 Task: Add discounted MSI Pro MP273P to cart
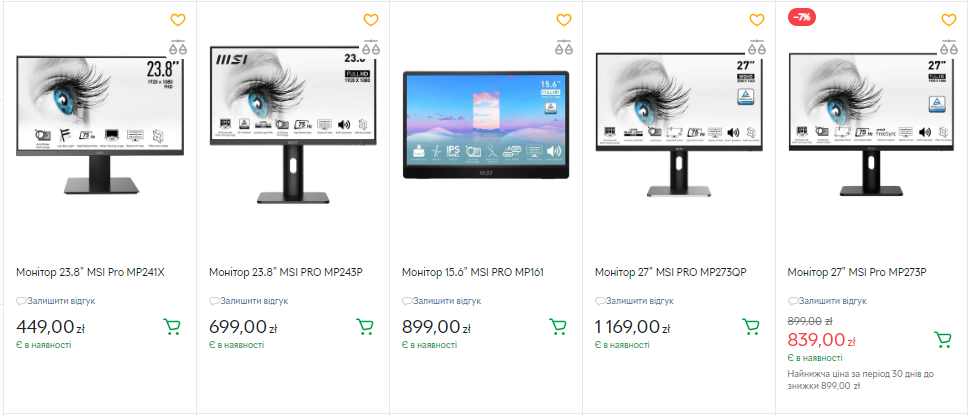pyautogui.click(x=943, y=340)
